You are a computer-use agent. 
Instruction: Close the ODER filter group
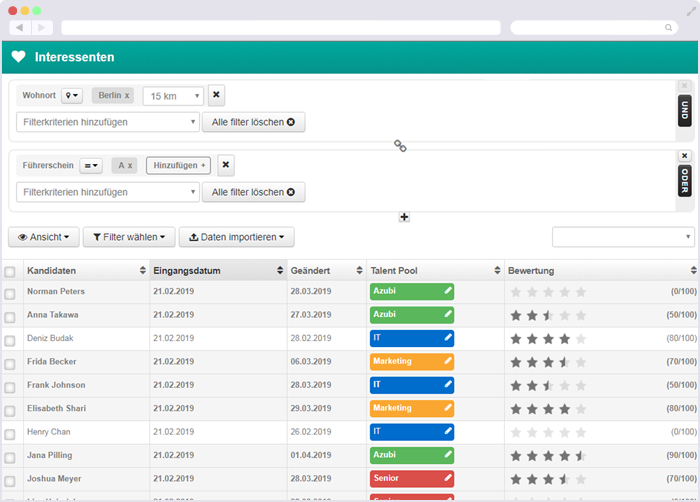[x=684, y=155]
